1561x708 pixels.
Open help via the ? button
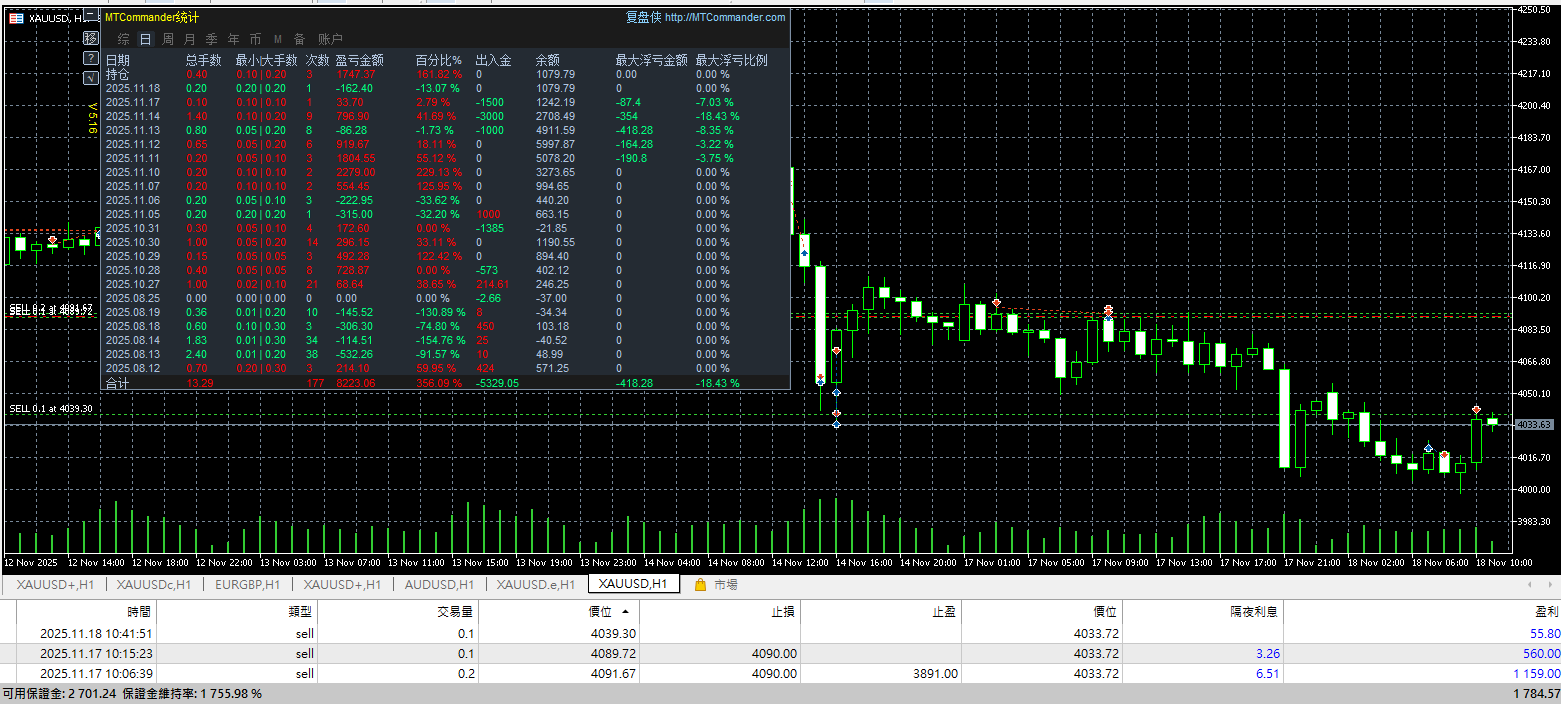[91, 59]
